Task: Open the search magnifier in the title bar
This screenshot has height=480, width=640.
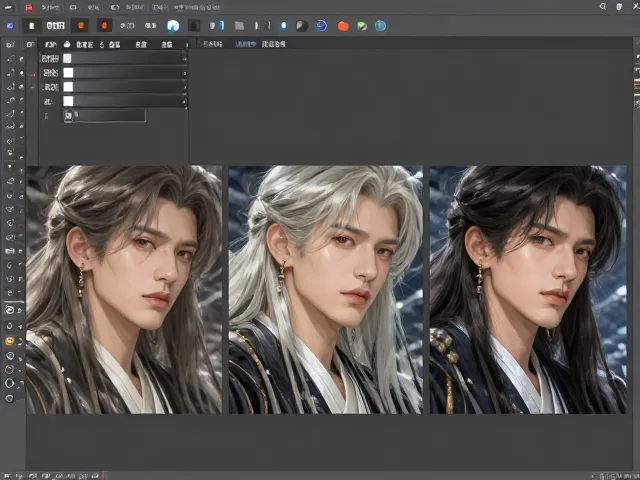Action: tap(602, 7)
